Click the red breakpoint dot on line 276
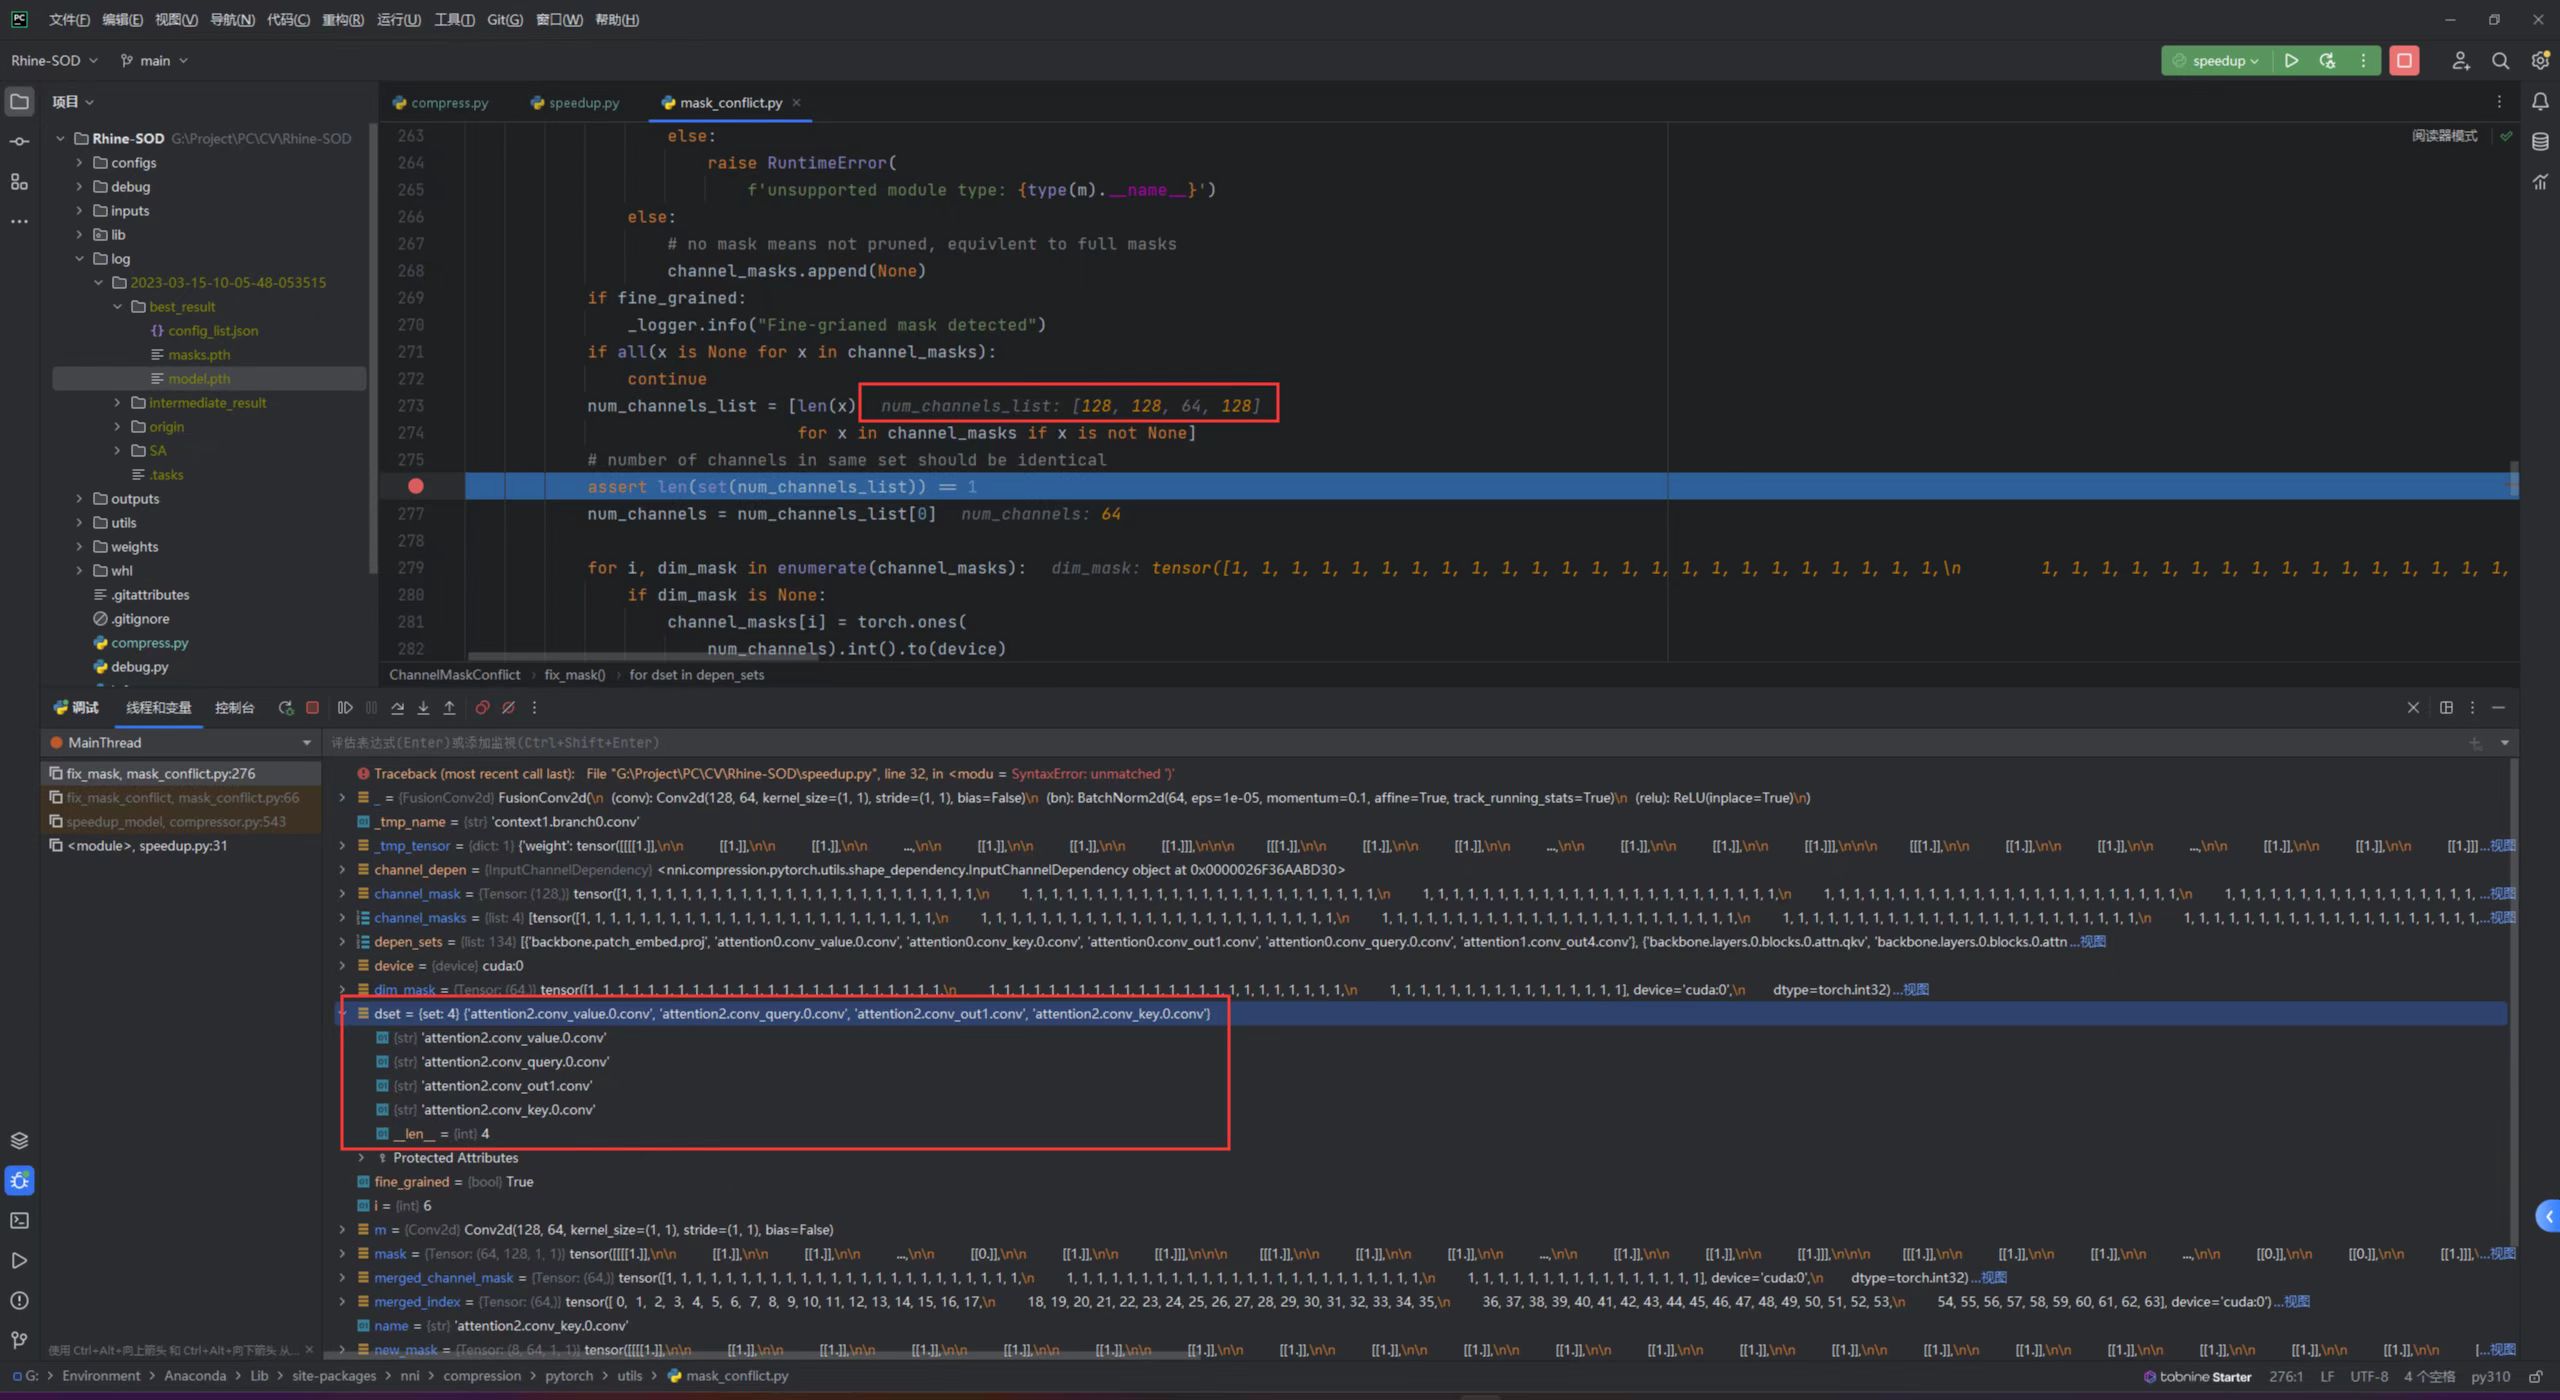 [414, 487]
